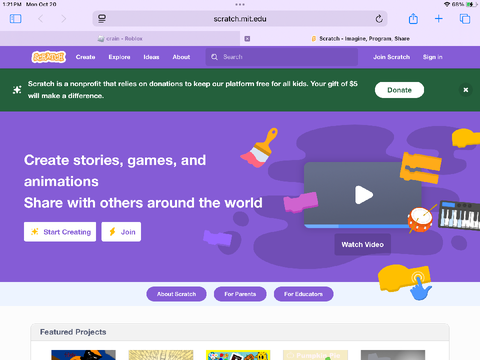Click Start Creating button
Viewport: 480px width, 360px height.
60,232
